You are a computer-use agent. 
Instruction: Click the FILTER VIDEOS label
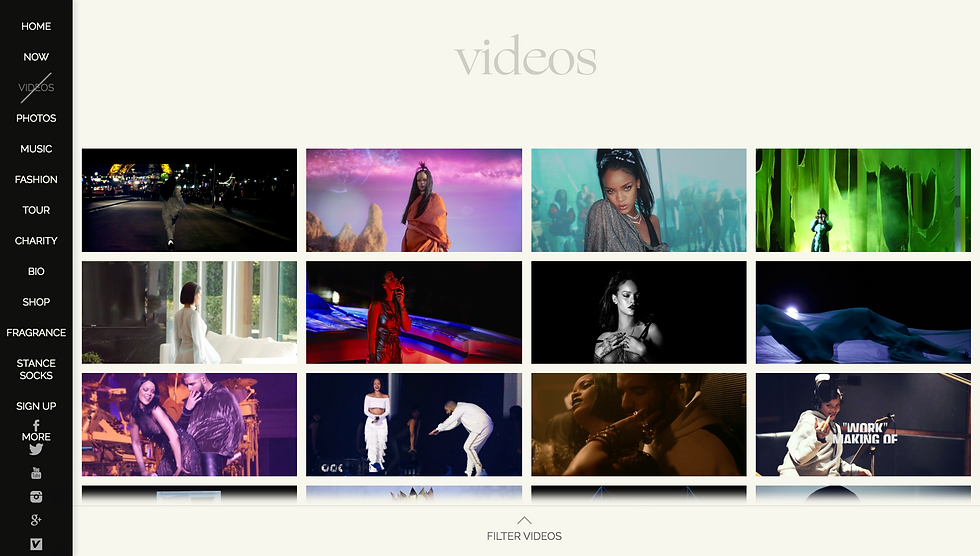[524, 536]
